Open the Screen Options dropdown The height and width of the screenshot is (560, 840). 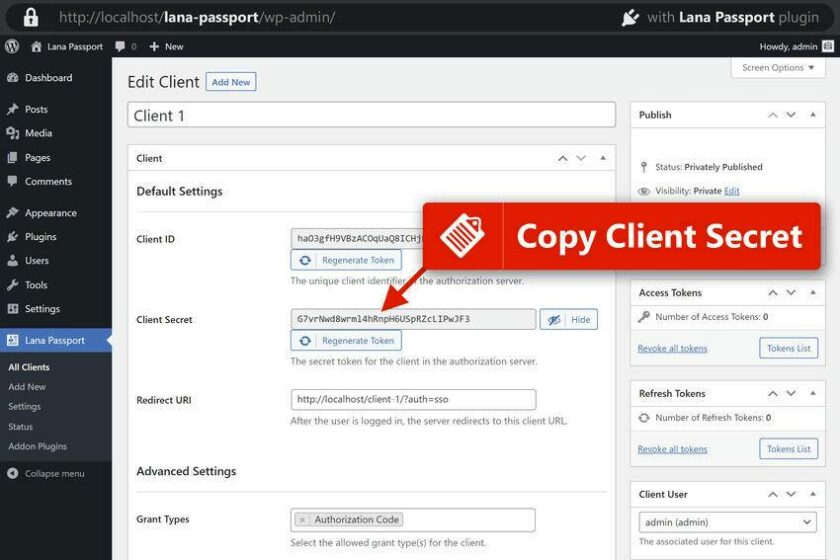click(778, 68)
